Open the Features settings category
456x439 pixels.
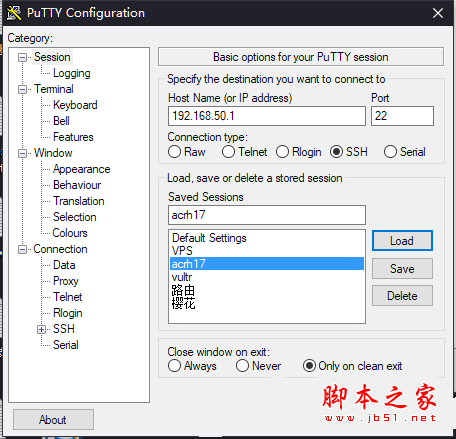(73, 137)
